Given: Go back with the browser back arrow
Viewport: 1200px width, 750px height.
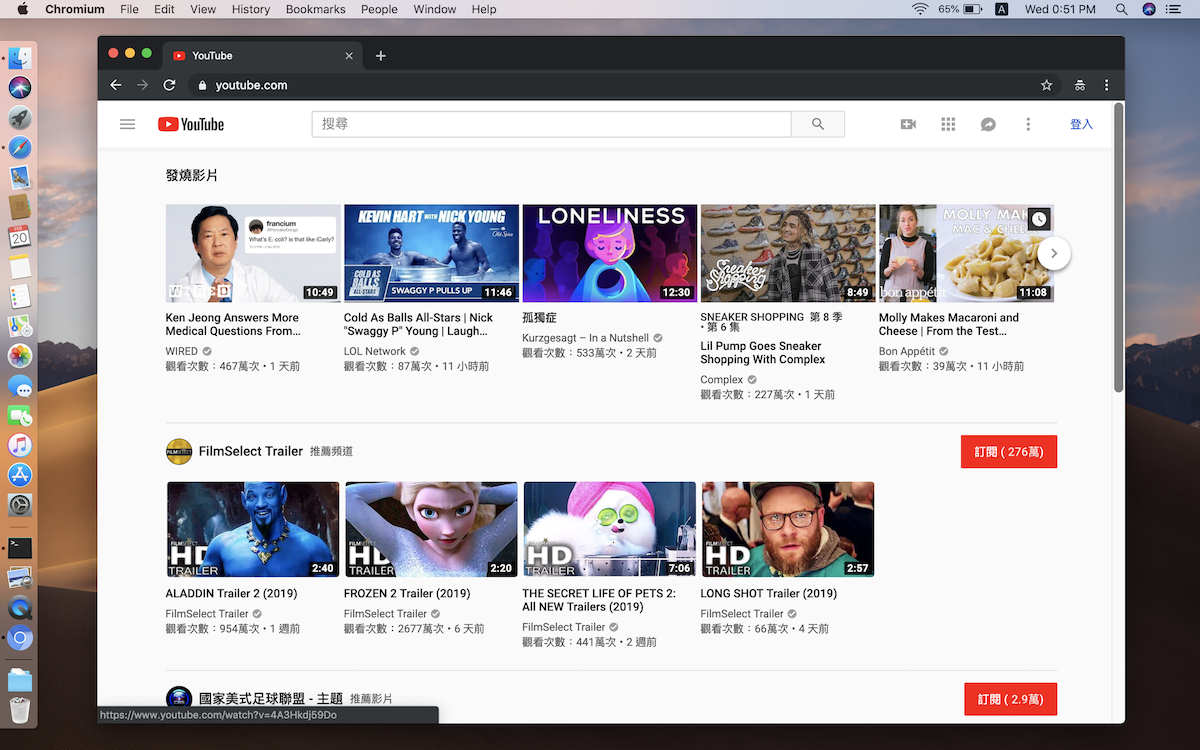Looking at the screenshot, I should [x=116, y=85].
